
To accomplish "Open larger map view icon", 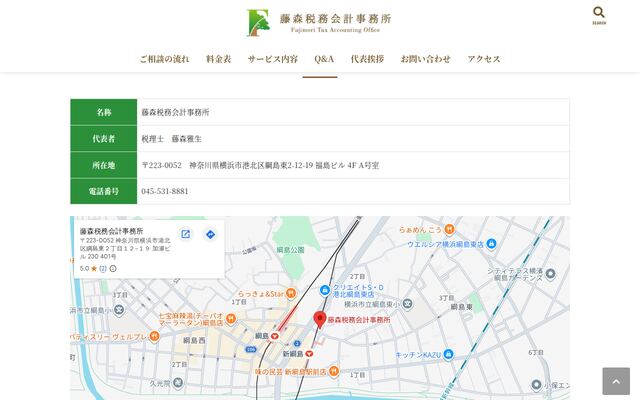I will (x=185, y=234).
